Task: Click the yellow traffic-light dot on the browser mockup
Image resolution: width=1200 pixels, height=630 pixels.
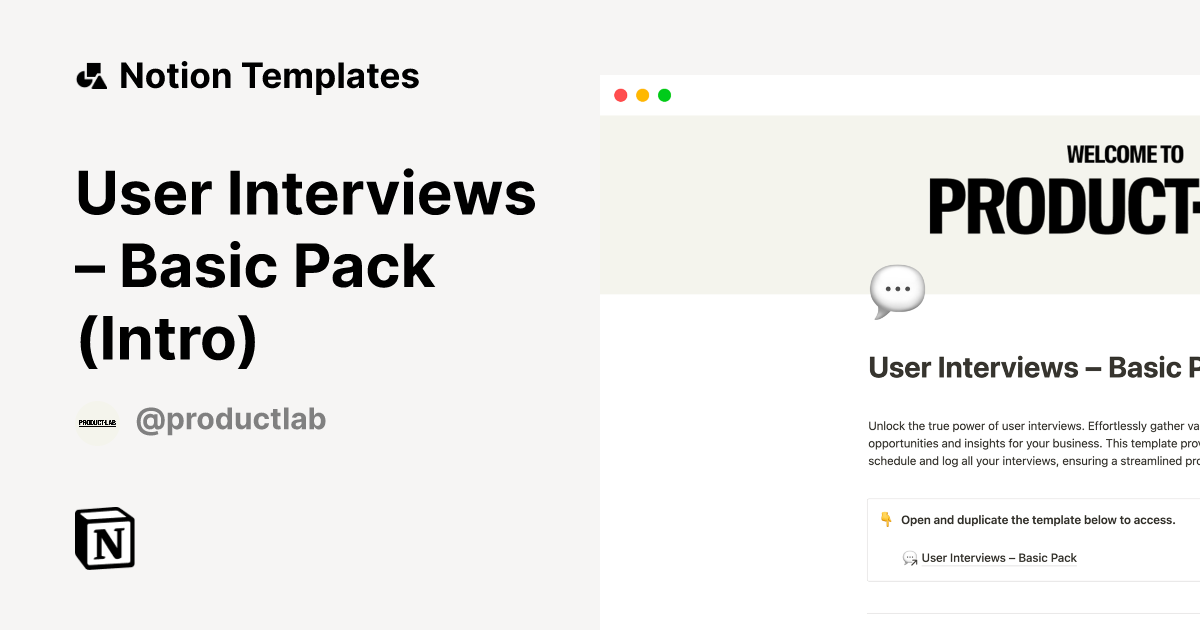Action: (x=642, y=94)
